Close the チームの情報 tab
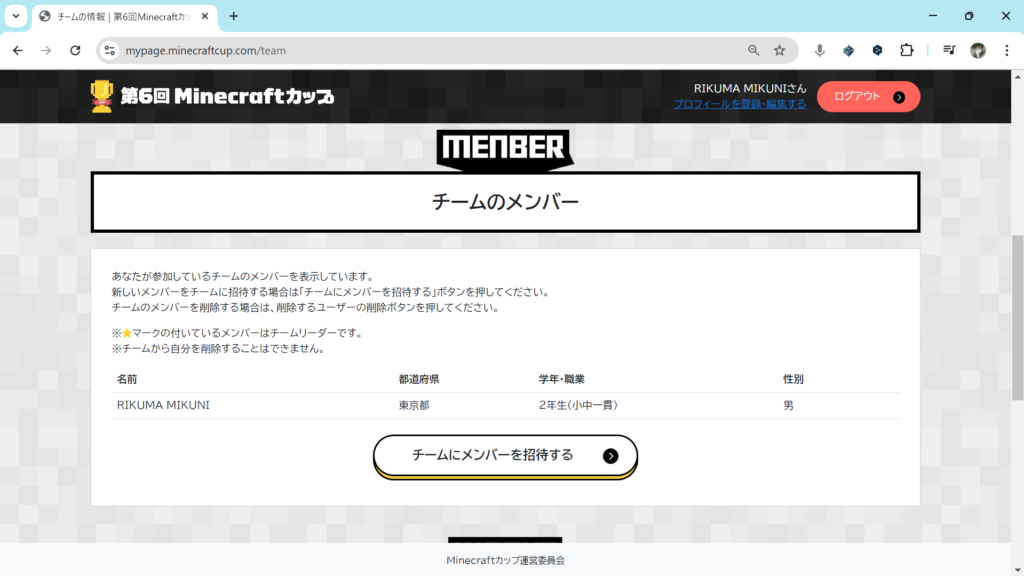1024x576 pixels. coord(206,16)
